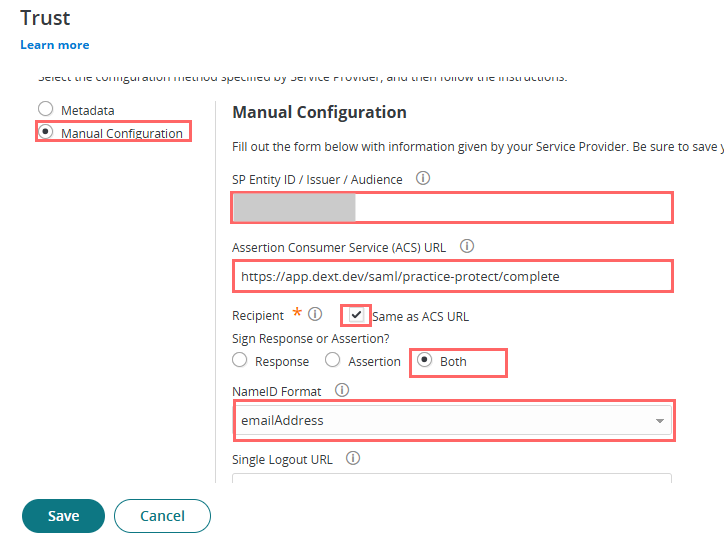Click info icon beside SP Entity ID
The height and width of the screenshot is (542, 724).
tap(422, 180)
